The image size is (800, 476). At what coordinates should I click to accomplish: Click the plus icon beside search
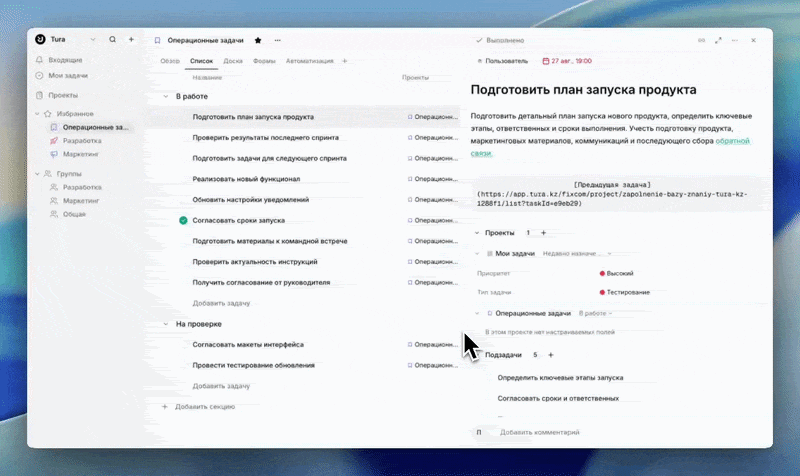click(x=131, y=39)
